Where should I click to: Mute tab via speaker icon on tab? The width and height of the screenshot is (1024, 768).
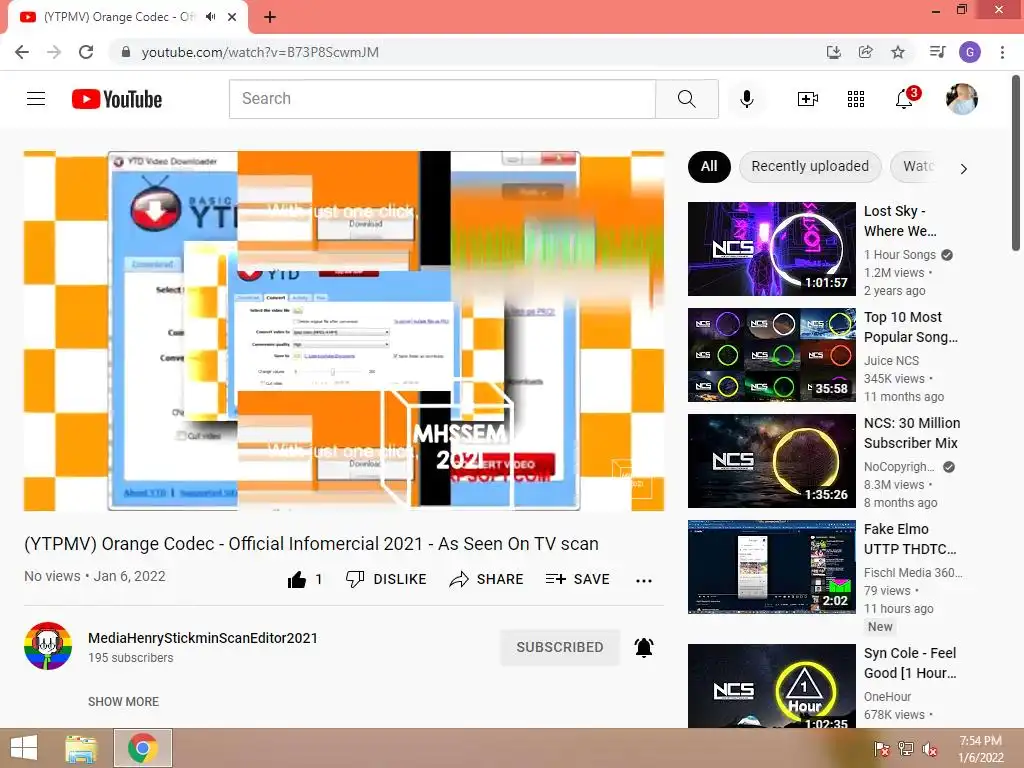210,17
